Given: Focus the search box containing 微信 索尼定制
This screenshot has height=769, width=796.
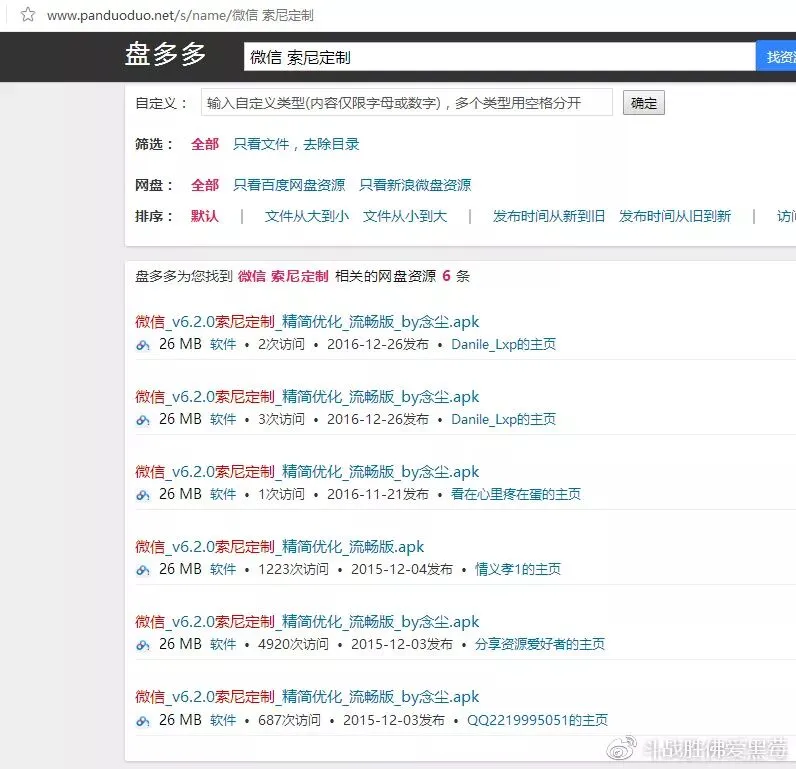Looking at the screenshot, I should 500,57.
